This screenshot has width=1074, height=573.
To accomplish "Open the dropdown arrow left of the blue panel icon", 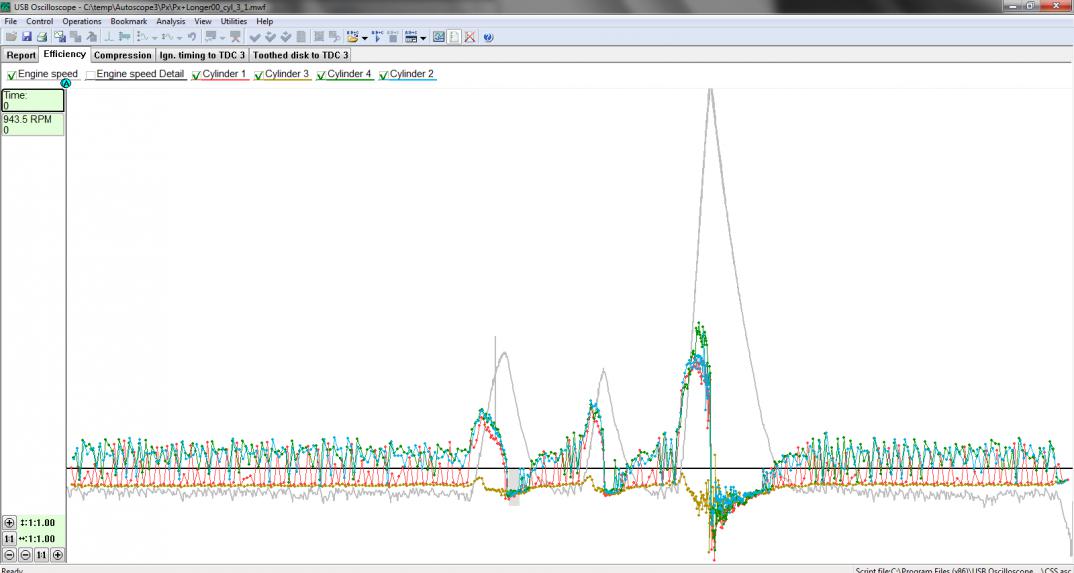I will coord(424,38).
